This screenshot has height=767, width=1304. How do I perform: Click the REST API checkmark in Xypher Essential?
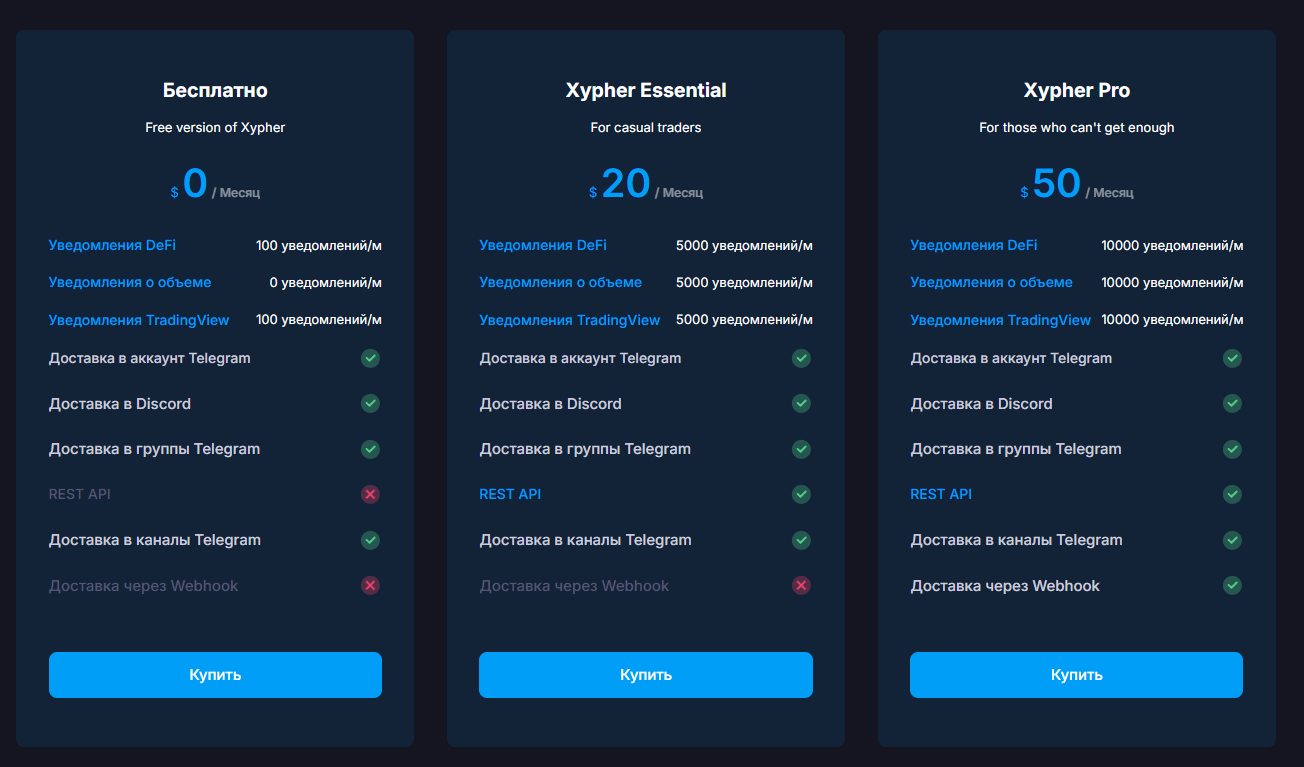[x=802, y=494]
